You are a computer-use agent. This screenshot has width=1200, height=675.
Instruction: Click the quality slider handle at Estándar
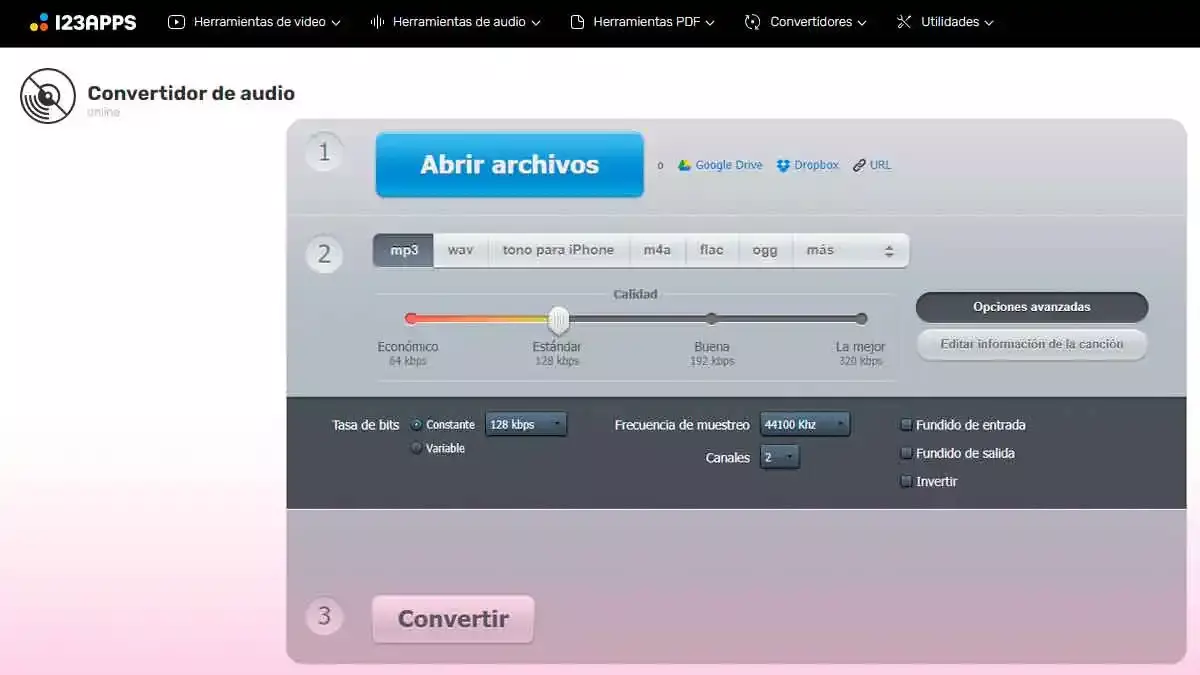pyautogui.click(x=559, y=320)
